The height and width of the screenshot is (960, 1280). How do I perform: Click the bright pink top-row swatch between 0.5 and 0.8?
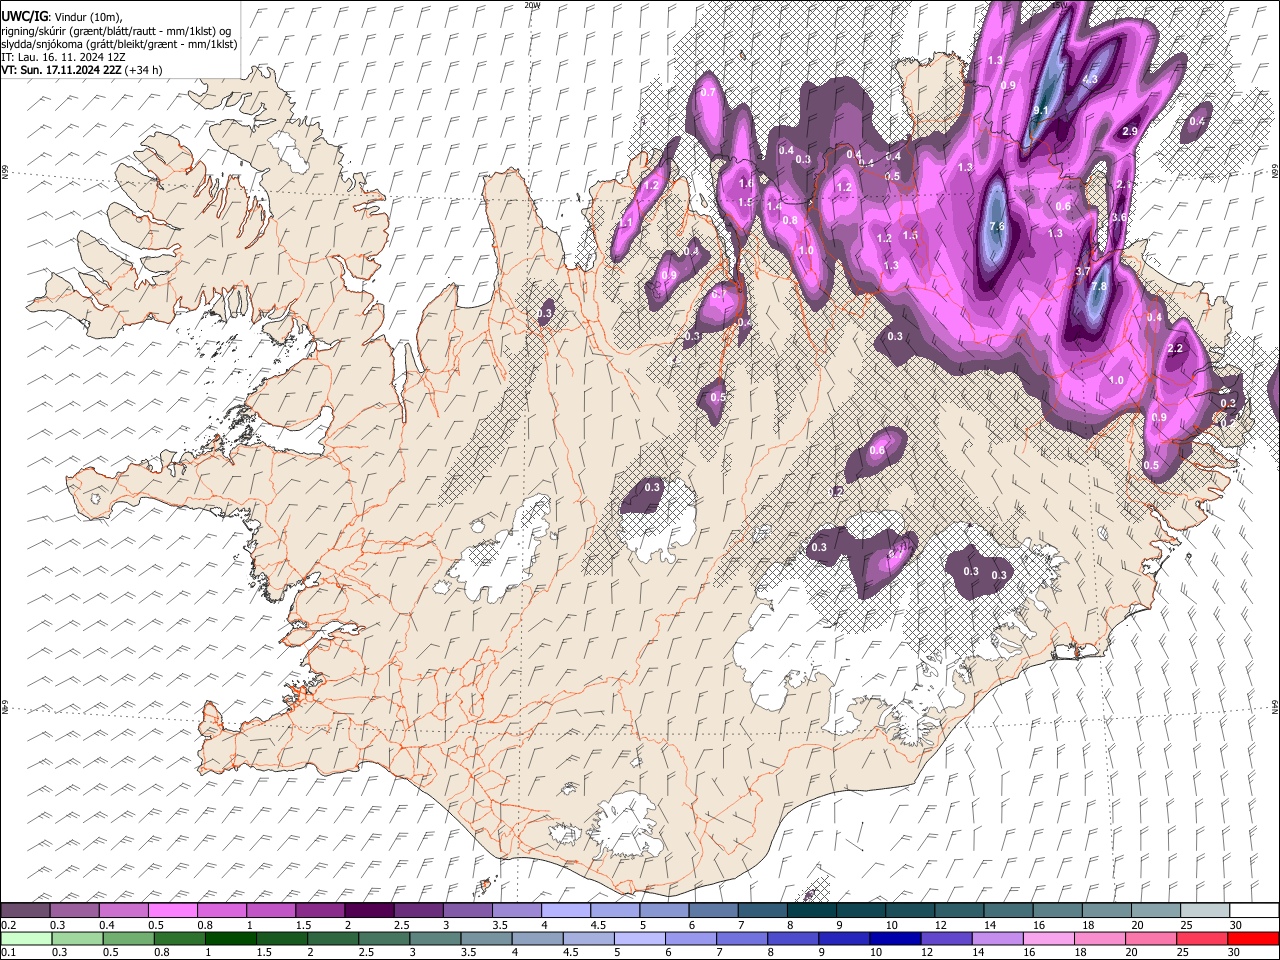[173, 910]
